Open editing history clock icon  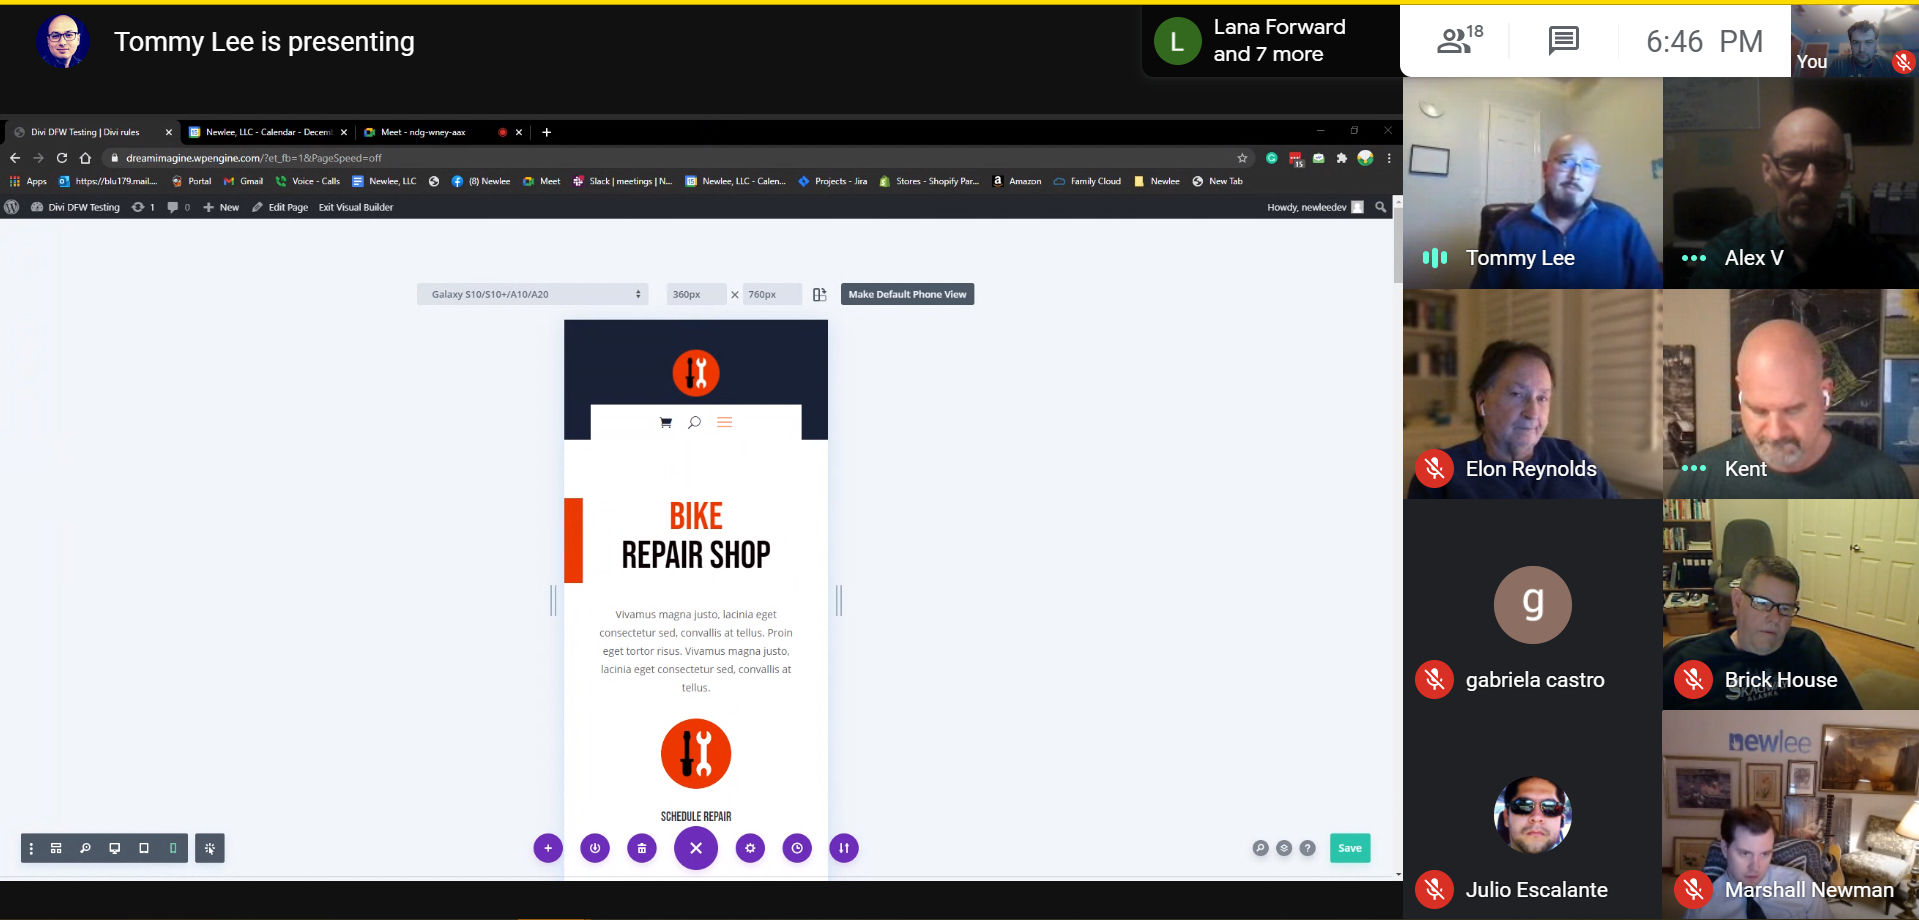click(x=797, y=848)
